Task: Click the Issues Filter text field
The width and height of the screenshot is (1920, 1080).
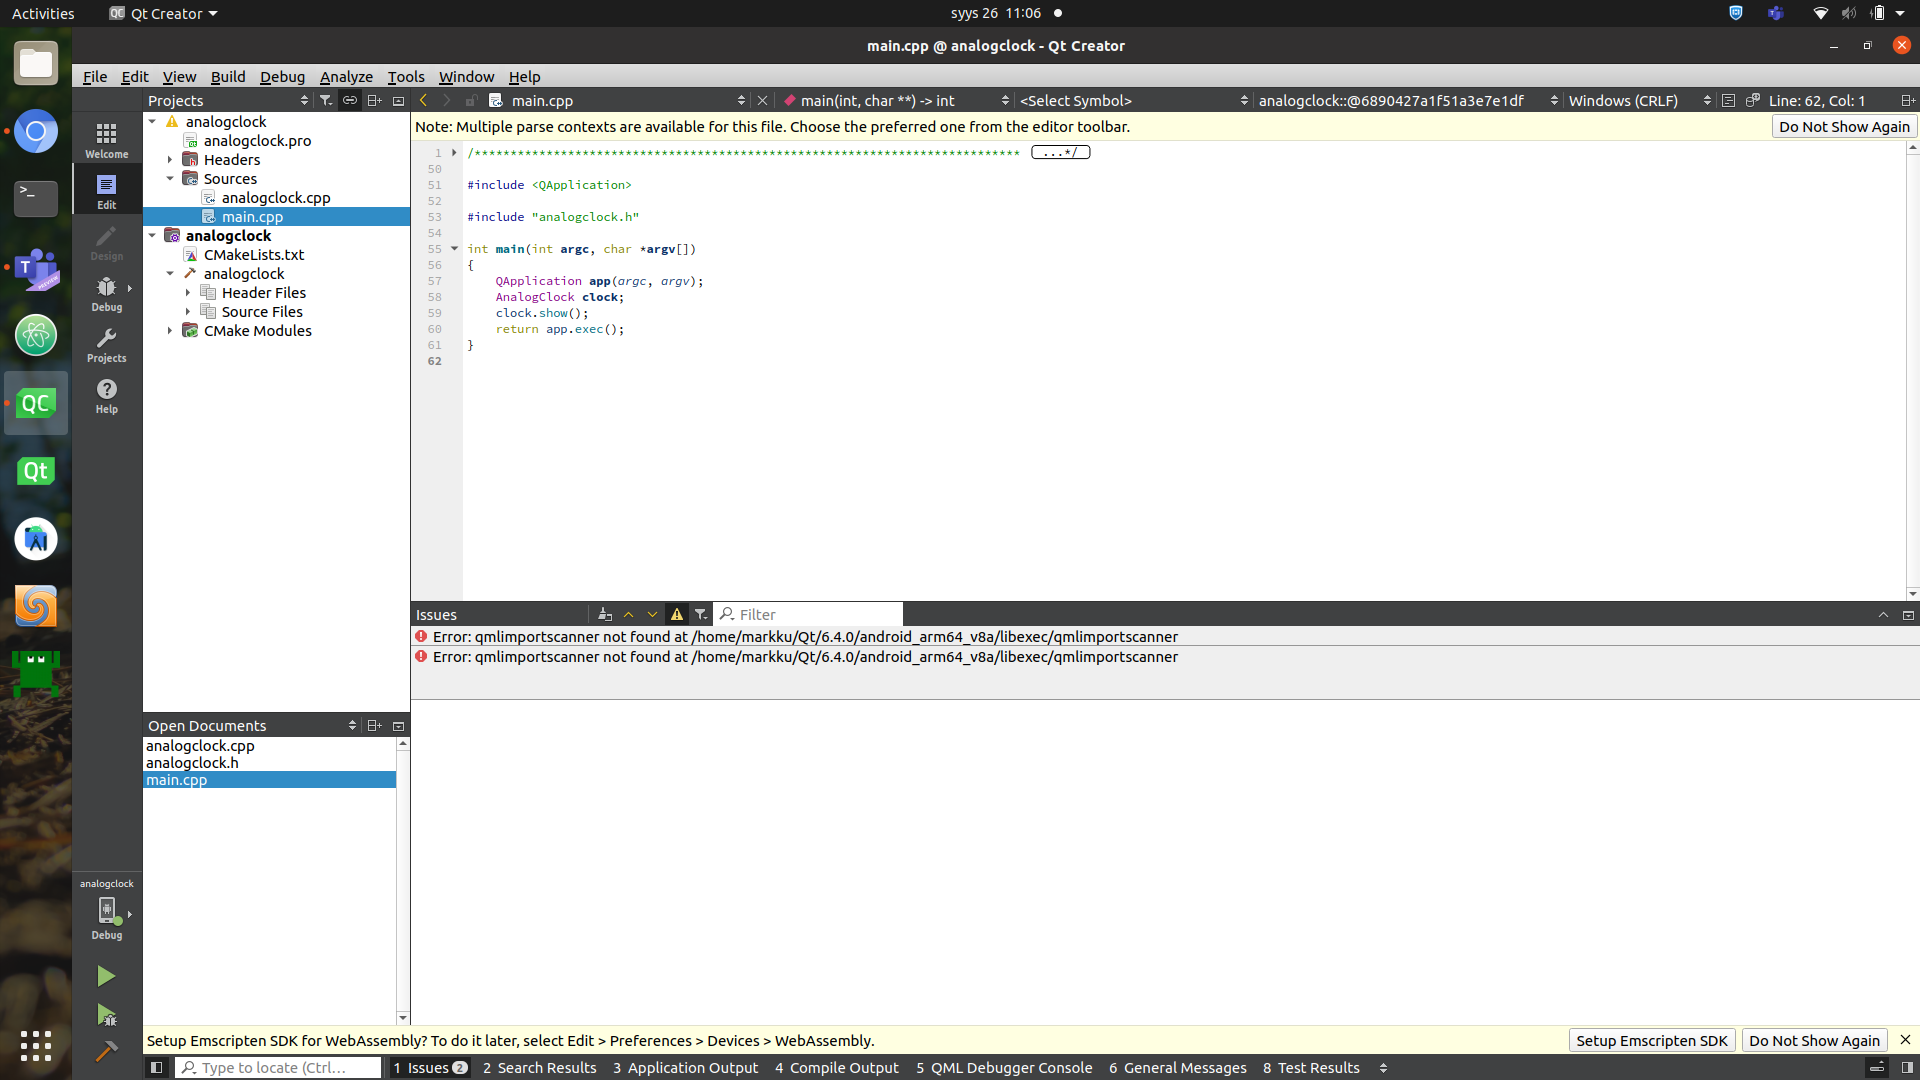Action: [x=808, y=614]
